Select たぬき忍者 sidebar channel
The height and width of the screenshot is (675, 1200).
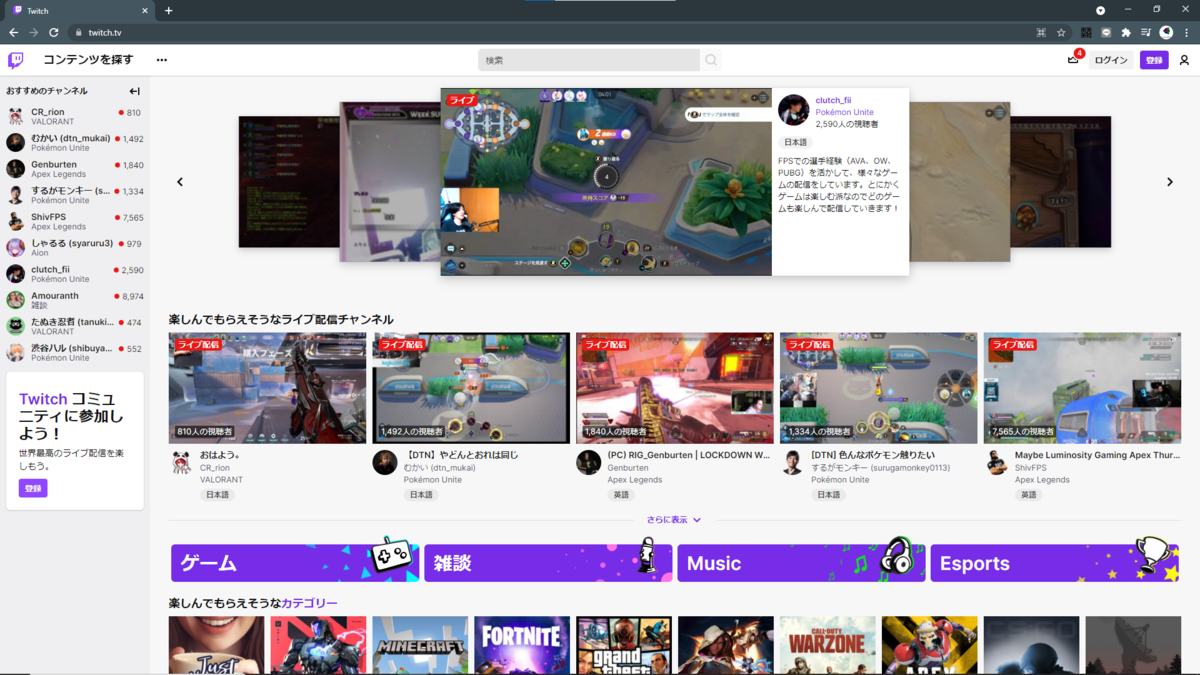75,326
